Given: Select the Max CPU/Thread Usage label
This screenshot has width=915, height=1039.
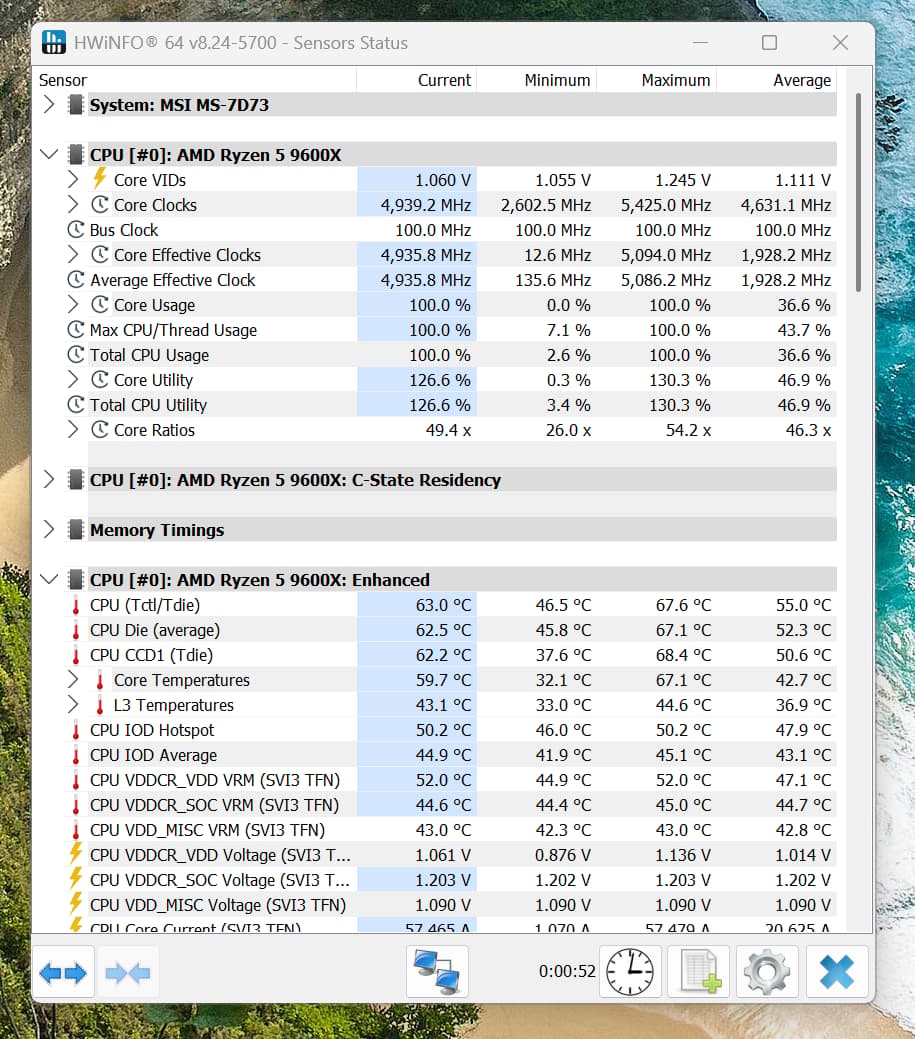Looking at the screenshot, I should 174,330.
